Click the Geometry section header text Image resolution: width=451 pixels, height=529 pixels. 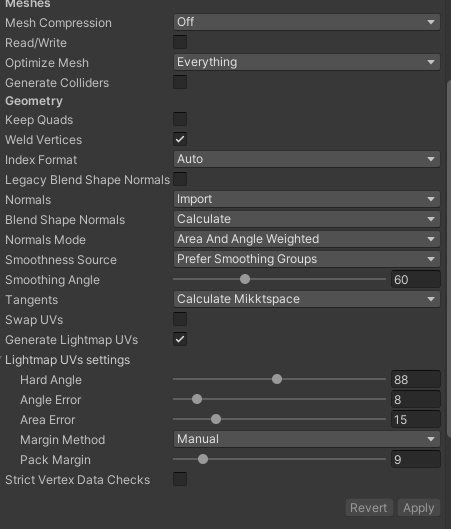(x=34, y=101)
